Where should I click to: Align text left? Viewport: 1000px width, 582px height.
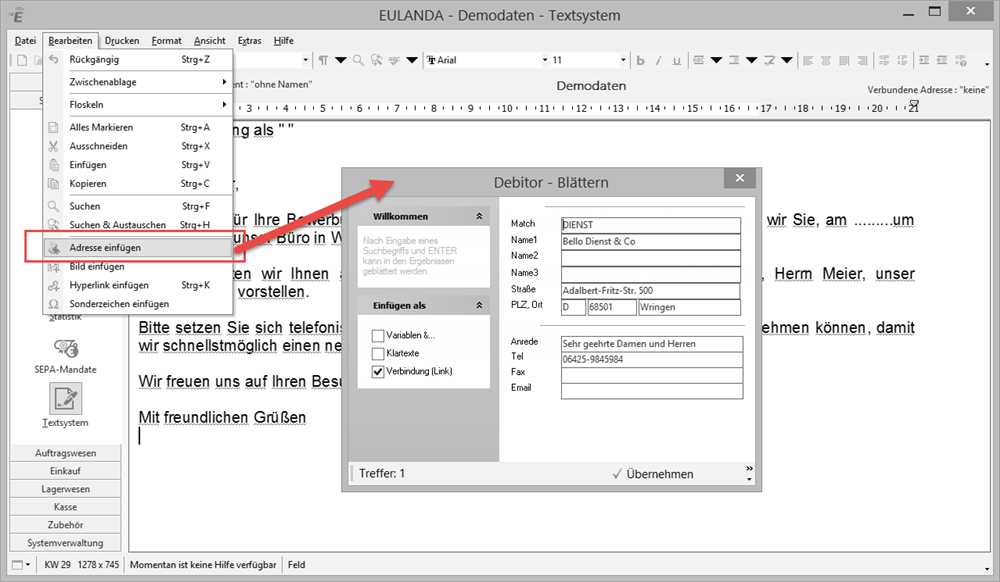808,61
